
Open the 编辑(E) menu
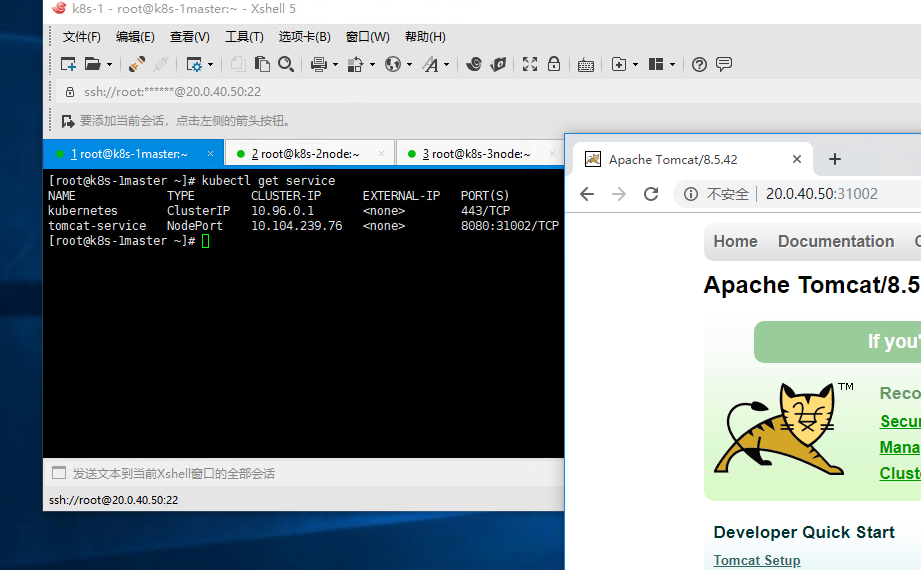[x=135, y=37]
